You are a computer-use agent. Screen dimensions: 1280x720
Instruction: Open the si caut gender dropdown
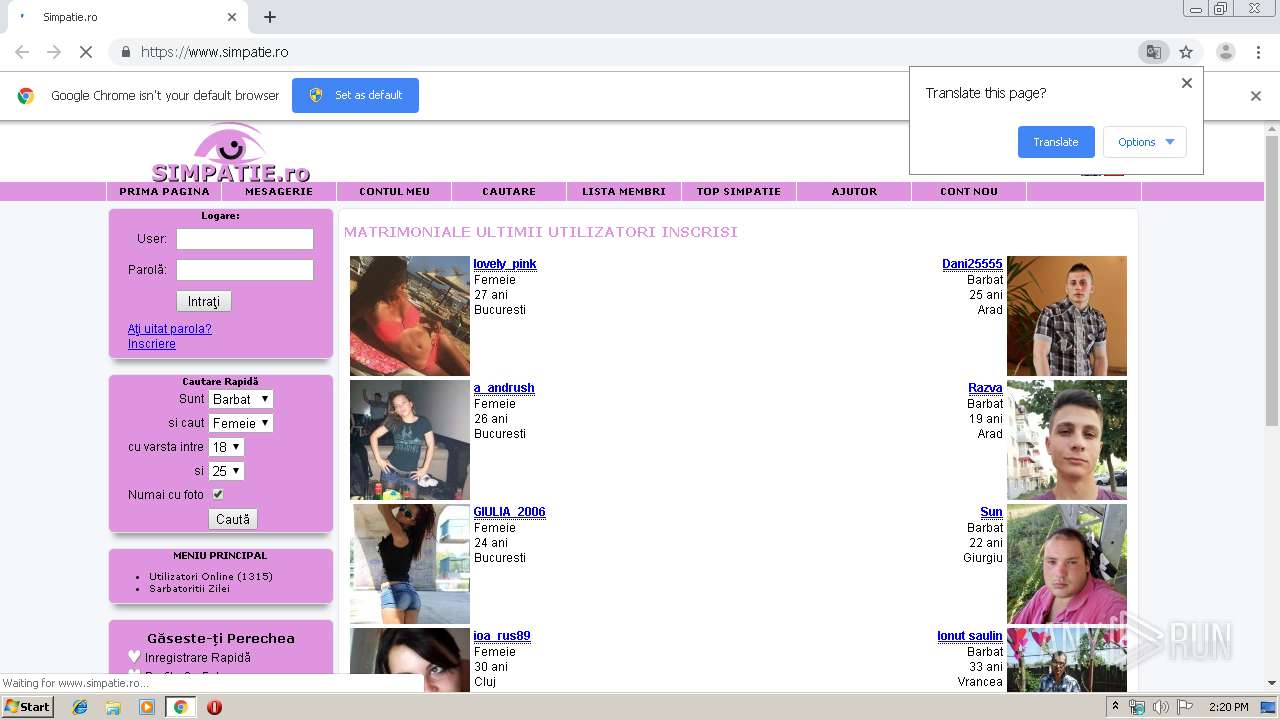(241, 423)
